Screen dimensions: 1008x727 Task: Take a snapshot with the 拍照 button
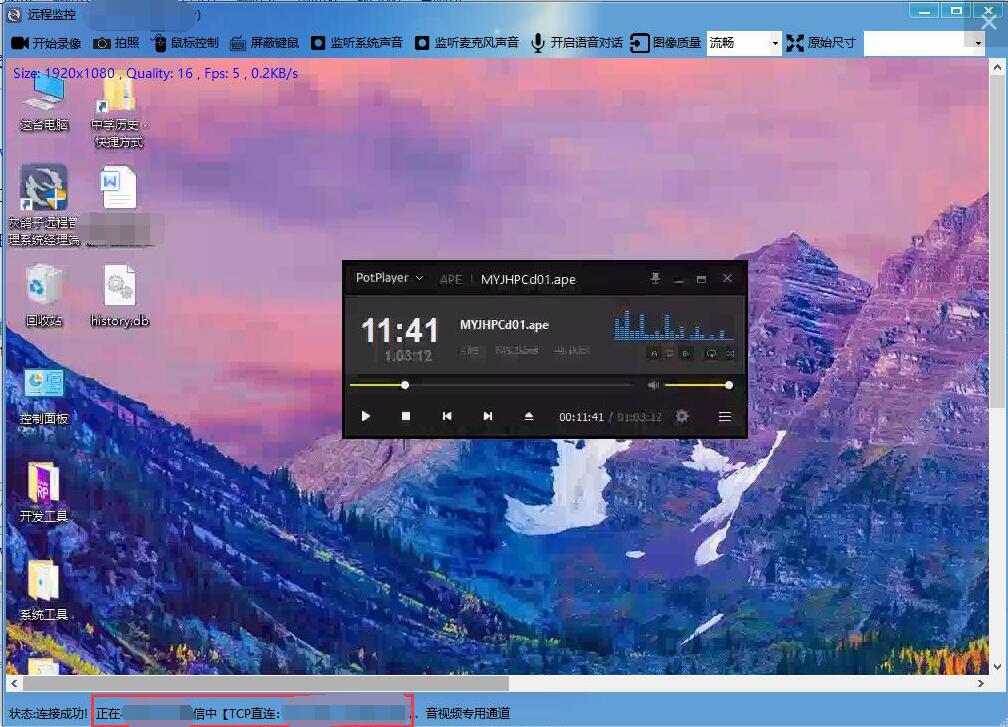pyautogui.click(x=102, y=43)
